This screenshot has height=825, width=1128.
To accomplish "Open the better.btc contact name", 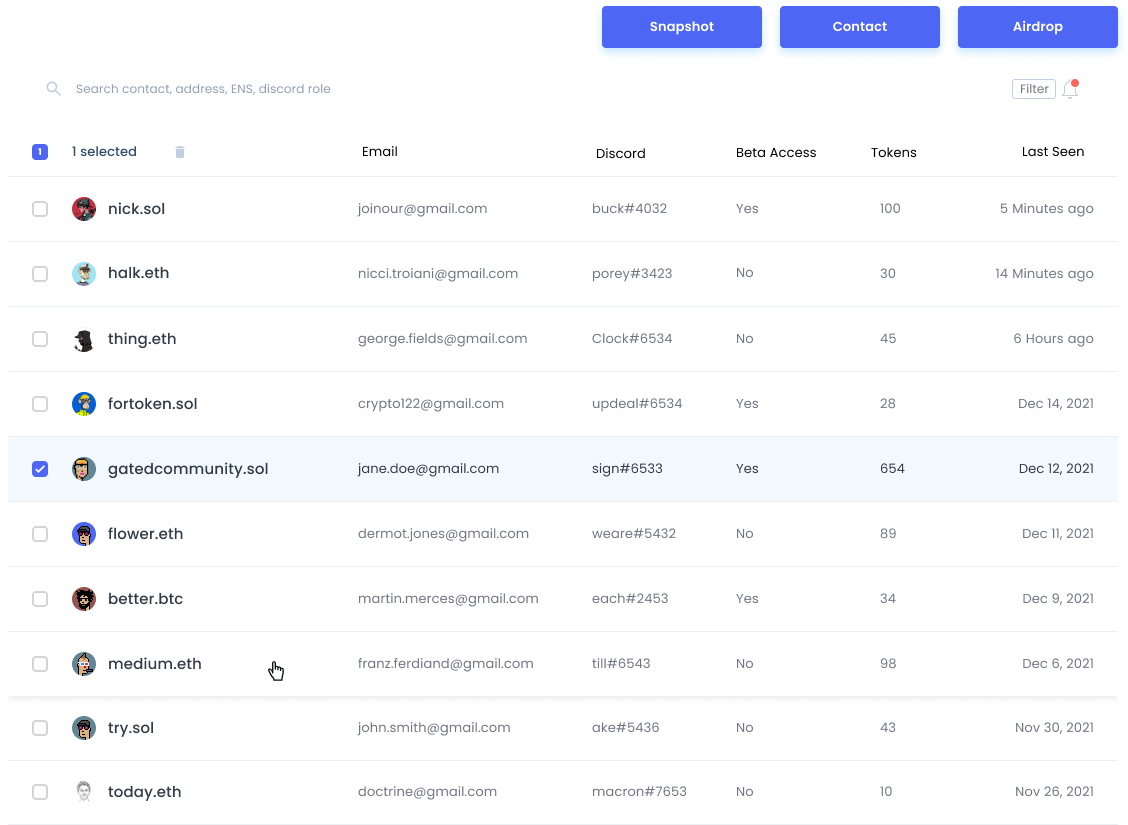I will [x=145, y=598].
